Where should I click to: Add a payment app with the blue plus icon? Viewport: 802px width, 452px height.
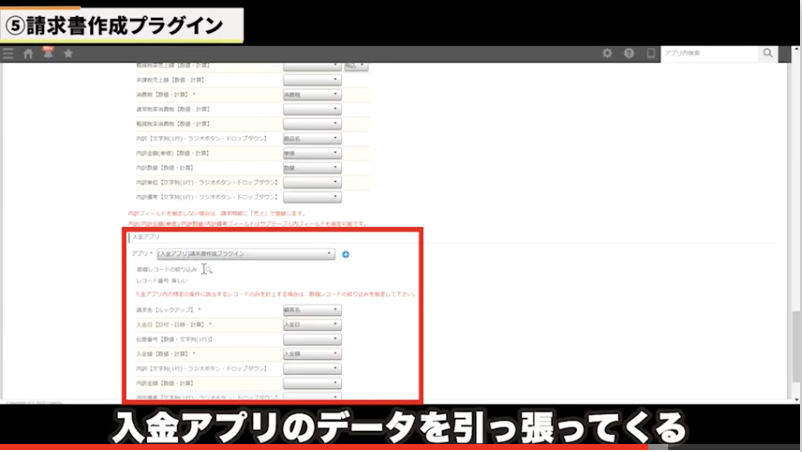coord(346,255)
